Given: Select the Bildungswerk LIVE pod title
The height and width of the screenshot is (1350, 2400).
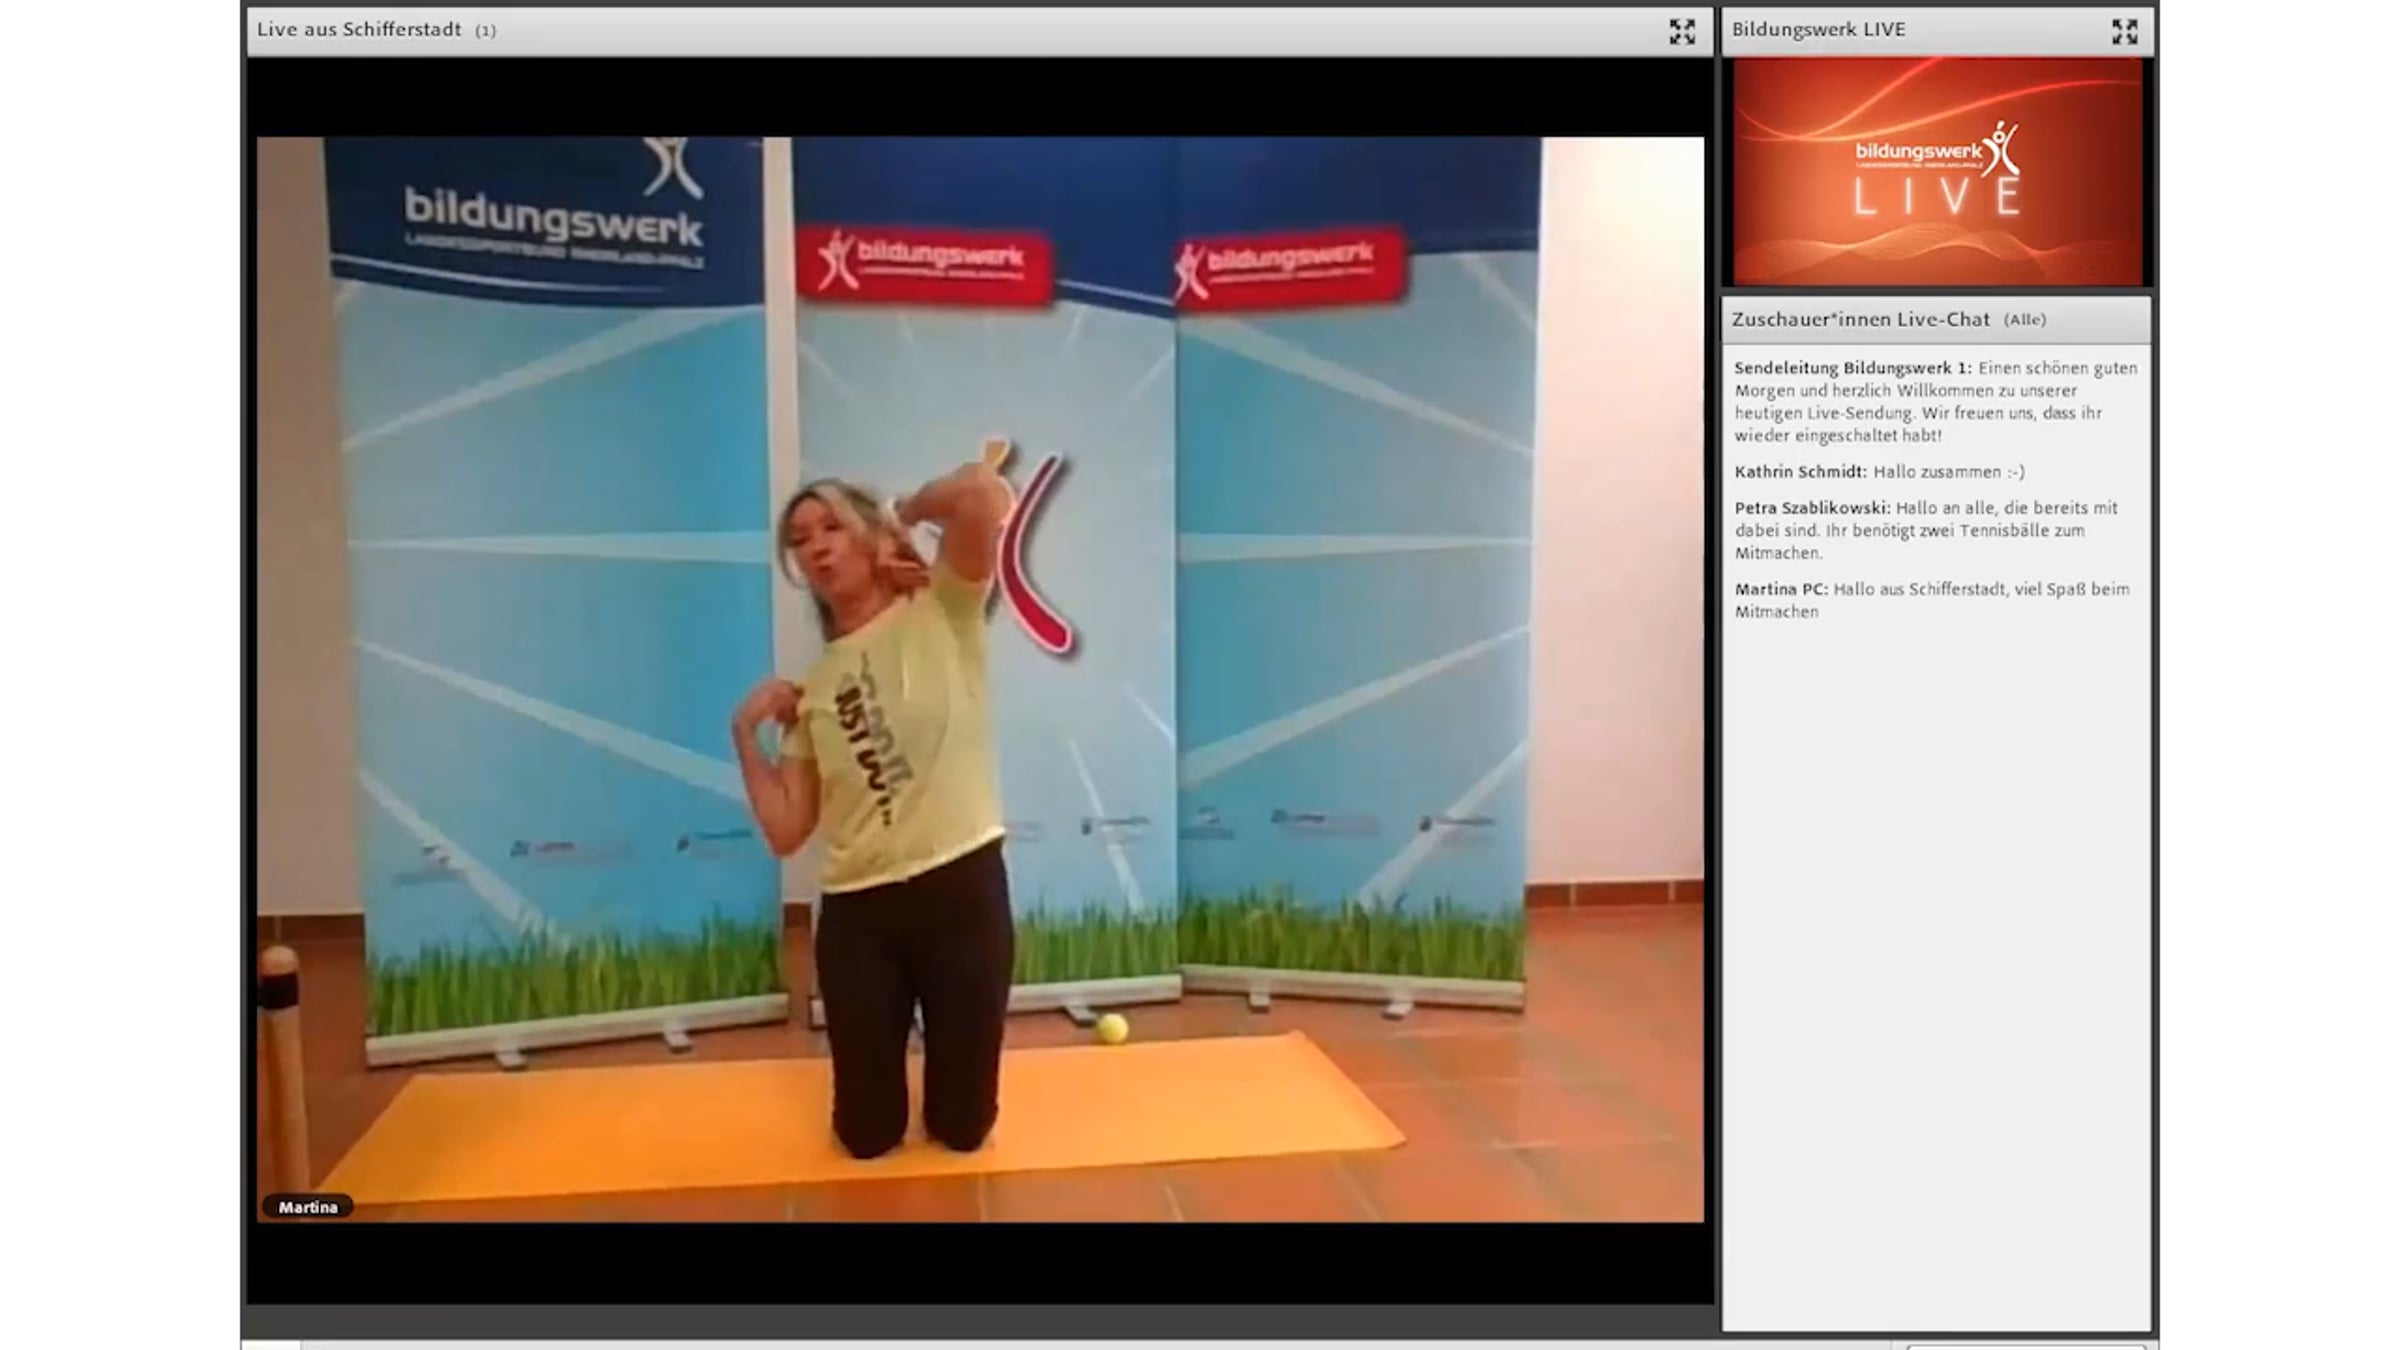Looking at the screenshot, I should [1818, 30].
